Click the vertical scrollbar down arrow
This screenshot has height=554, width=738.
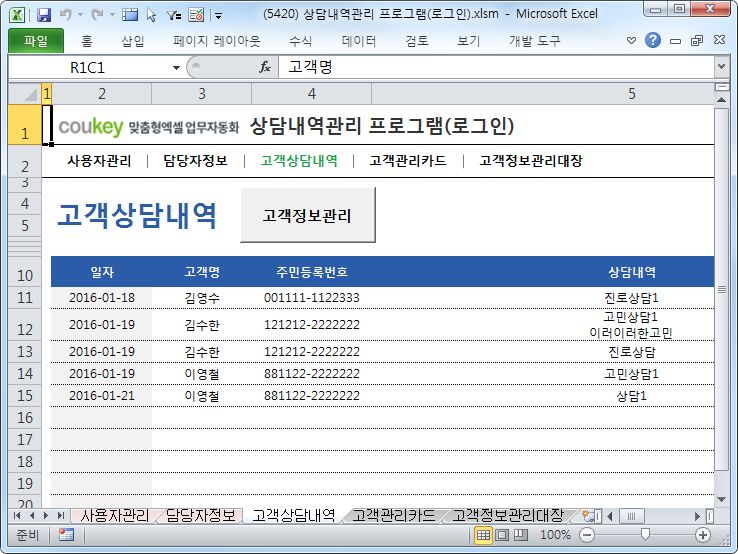[x=721, y=500]
